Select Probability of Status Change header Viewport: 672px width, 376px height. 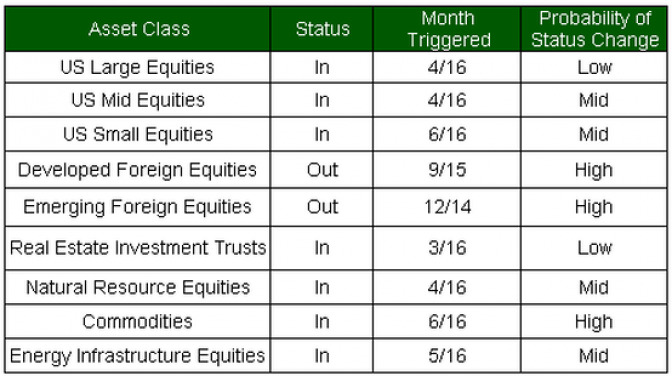[594, 29]
